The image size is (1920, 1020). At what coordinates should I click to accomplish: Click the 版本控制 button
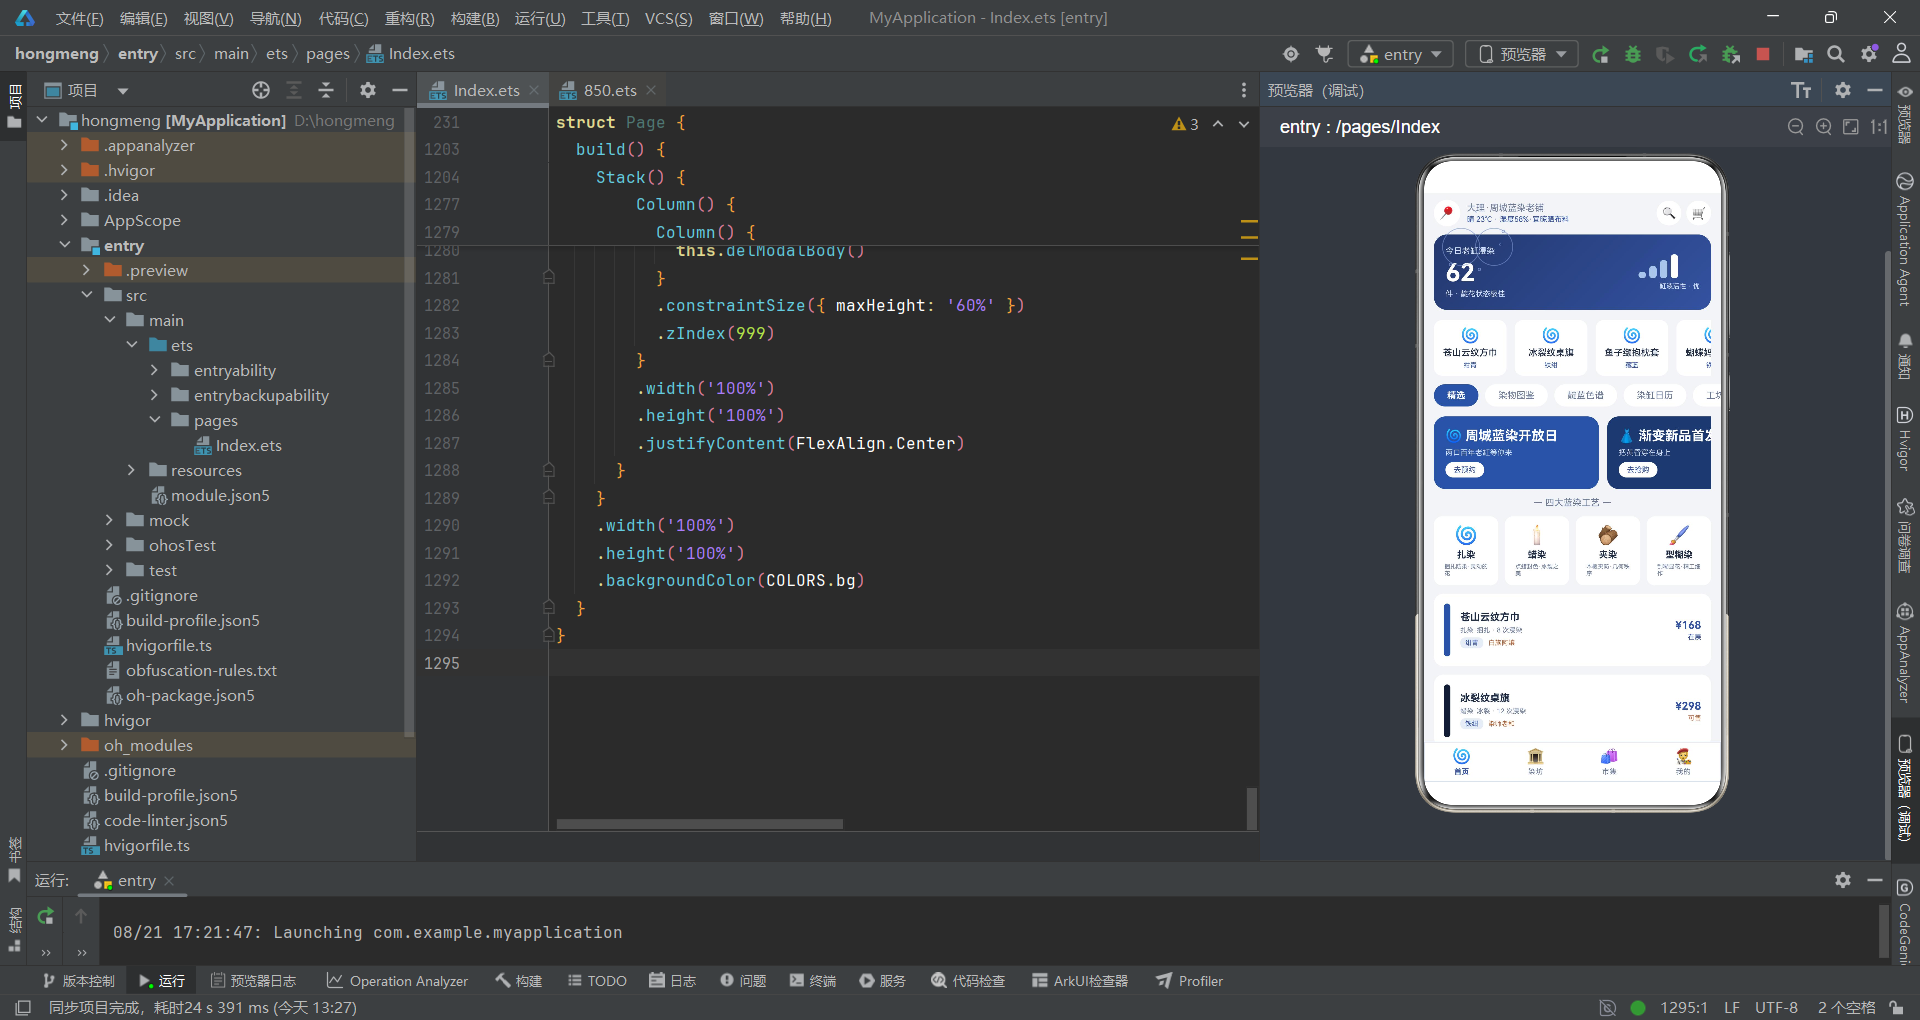pyautogui.click(x=78, y=981)
